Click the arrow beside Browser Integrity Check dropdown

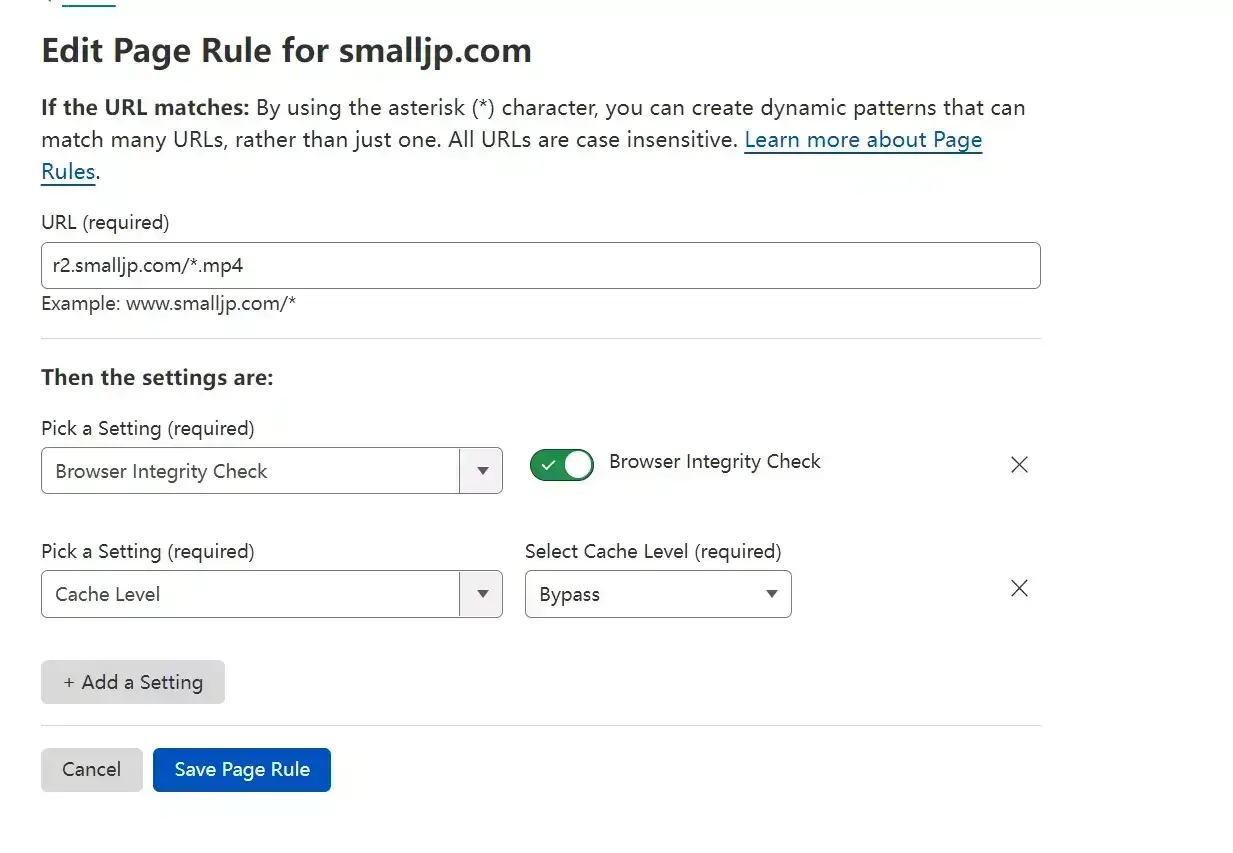(x=482, y=471)
